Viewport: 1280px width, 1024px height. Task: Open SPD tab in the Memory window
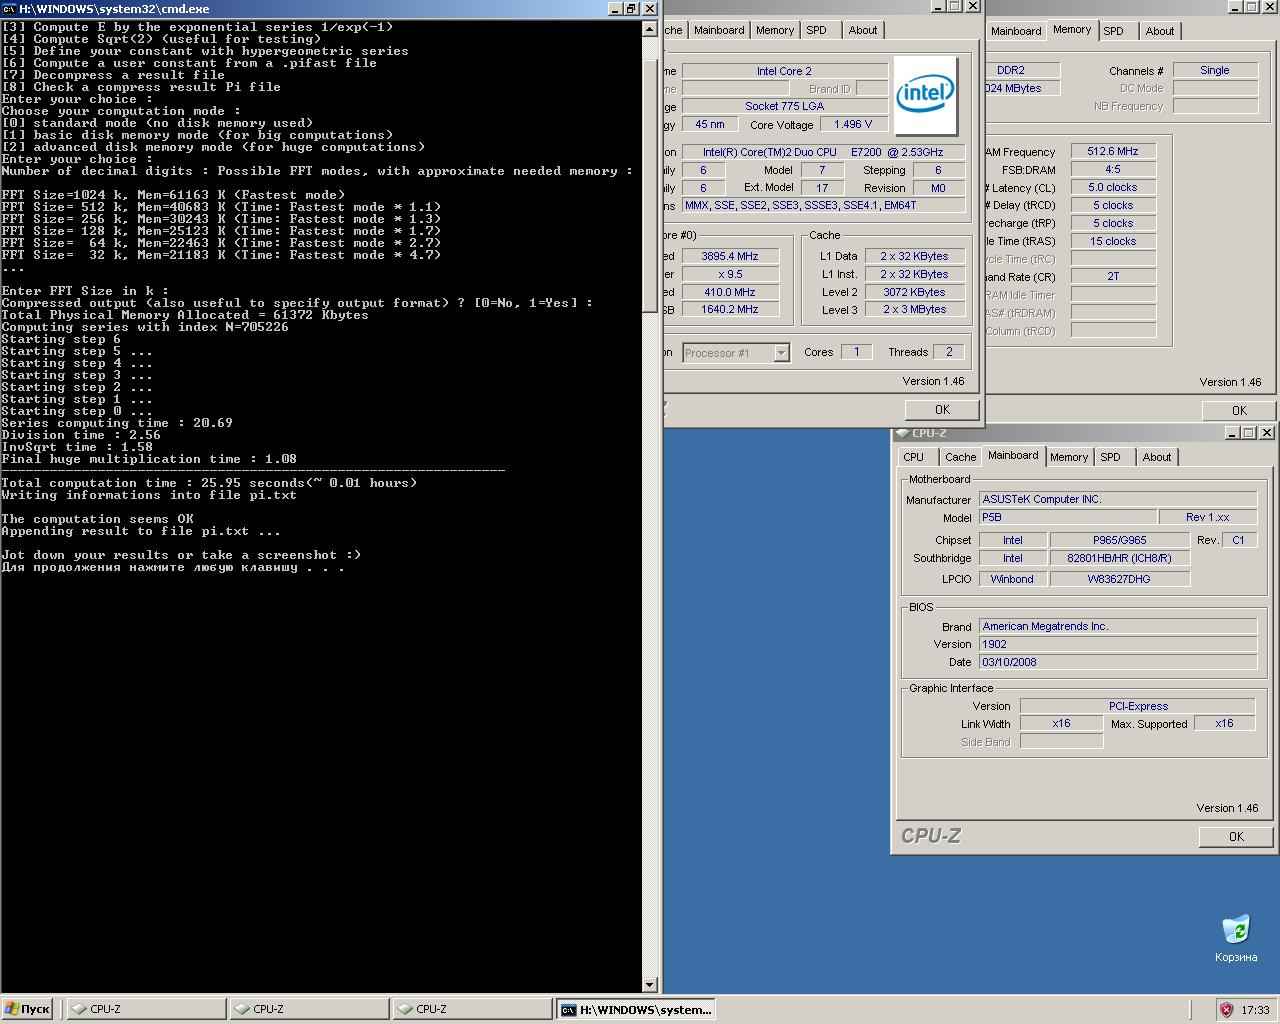[1113, 31]
